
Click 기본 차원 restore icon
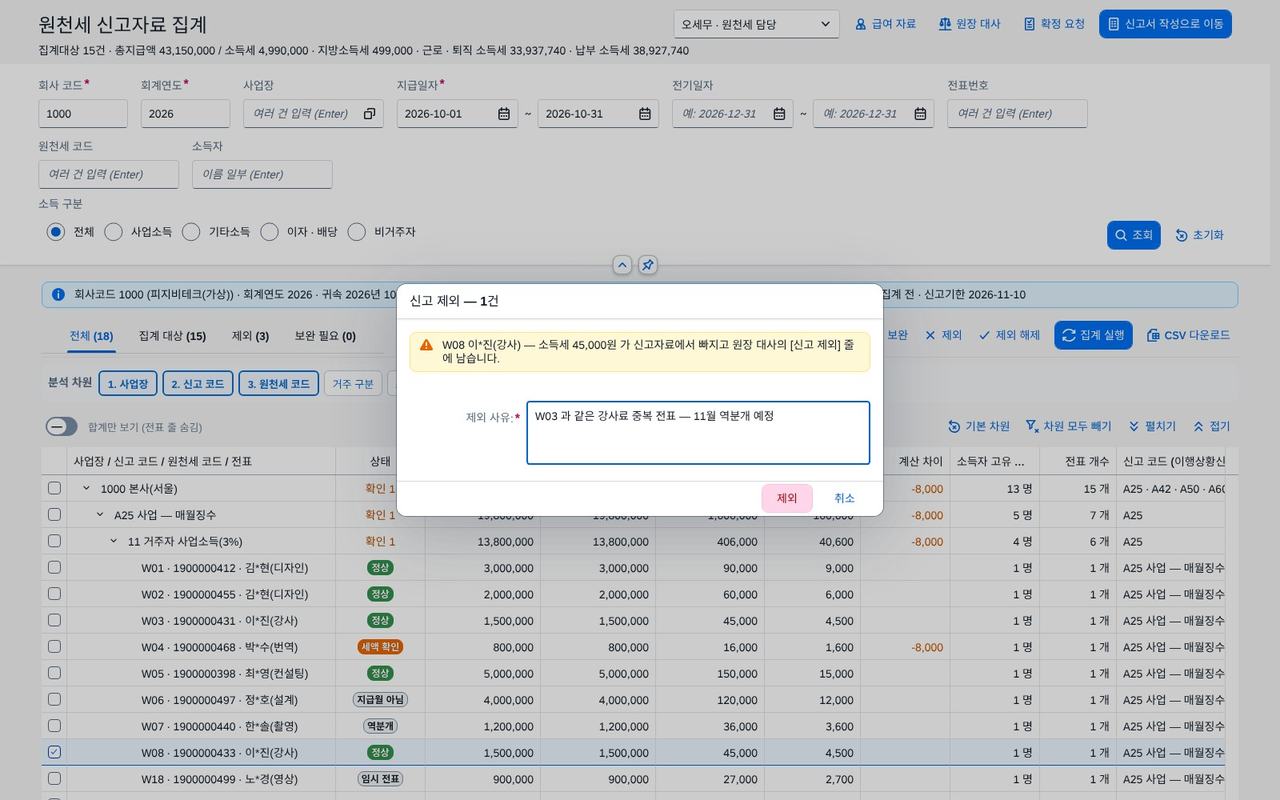954,427
